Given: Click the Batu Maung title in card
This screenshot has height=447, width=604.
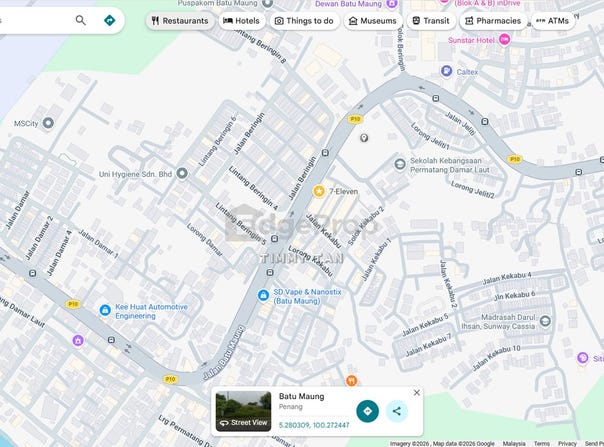Looking at the screenshot, I should tap(302, 396).
